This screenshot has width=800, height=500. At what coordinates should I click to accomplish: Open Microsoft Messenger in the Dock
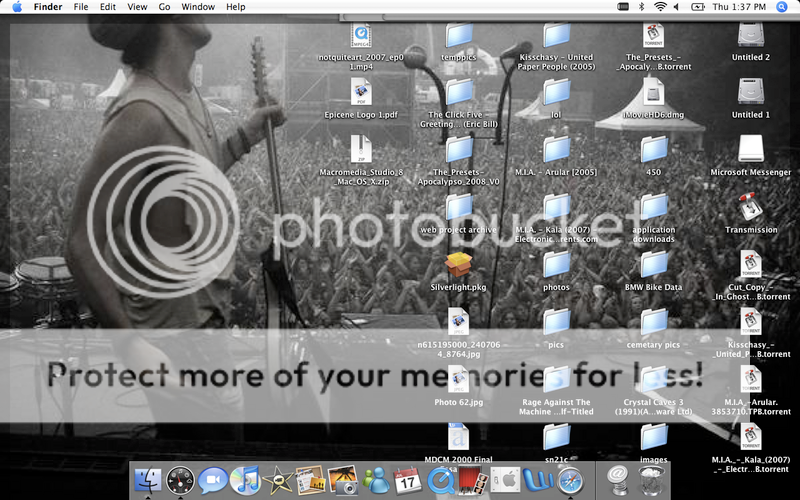coord(376,480)
